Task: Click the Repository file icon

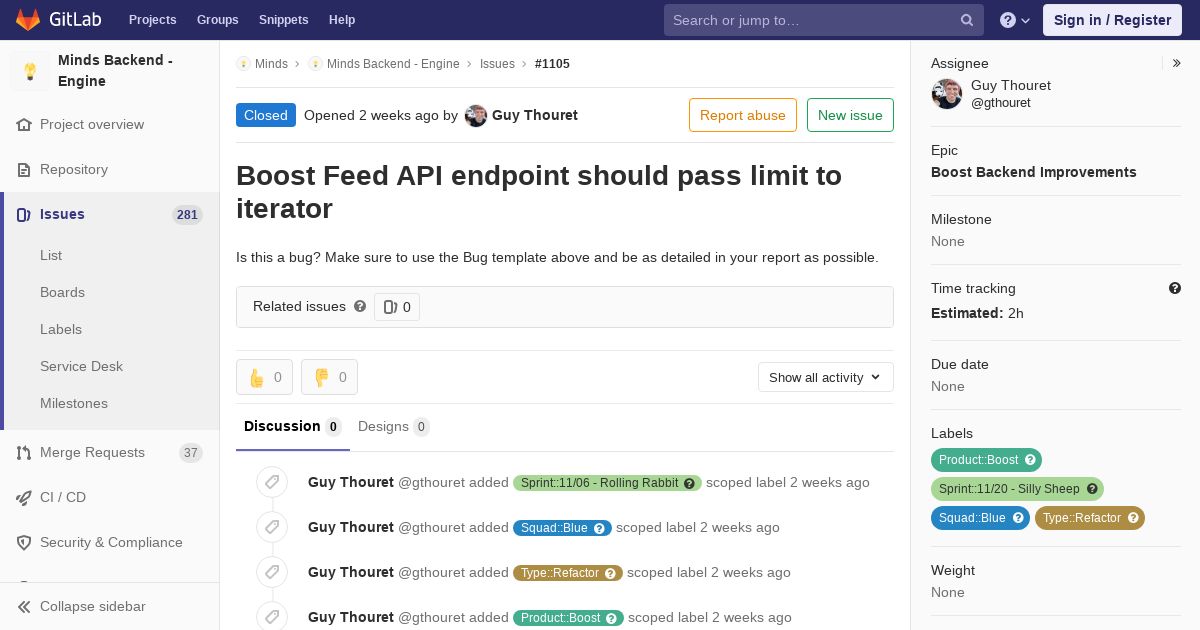Action: pos(24,170)
